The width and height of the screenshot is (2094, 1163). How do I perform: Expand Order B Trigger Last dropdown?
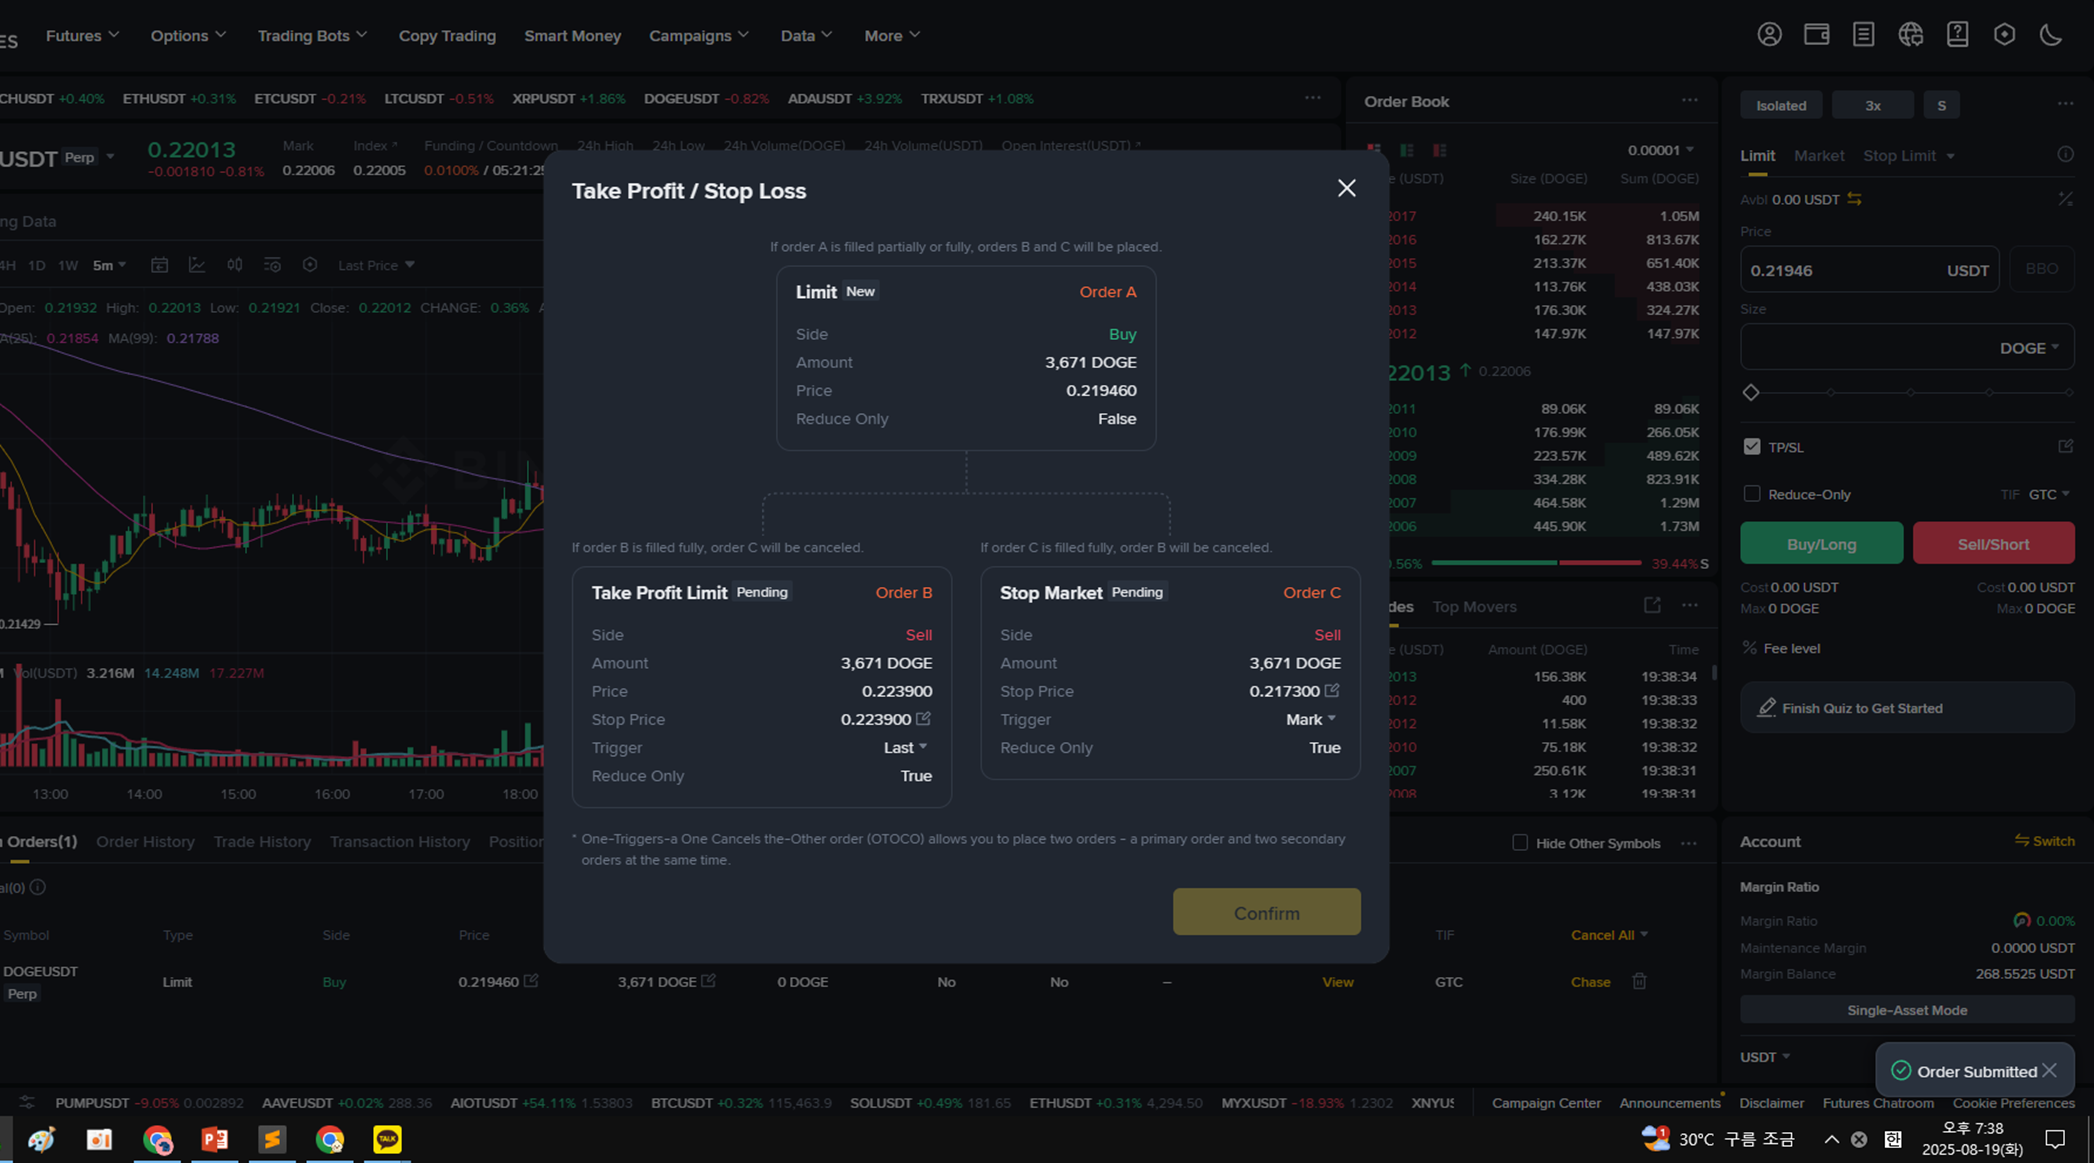coord(905,747)
